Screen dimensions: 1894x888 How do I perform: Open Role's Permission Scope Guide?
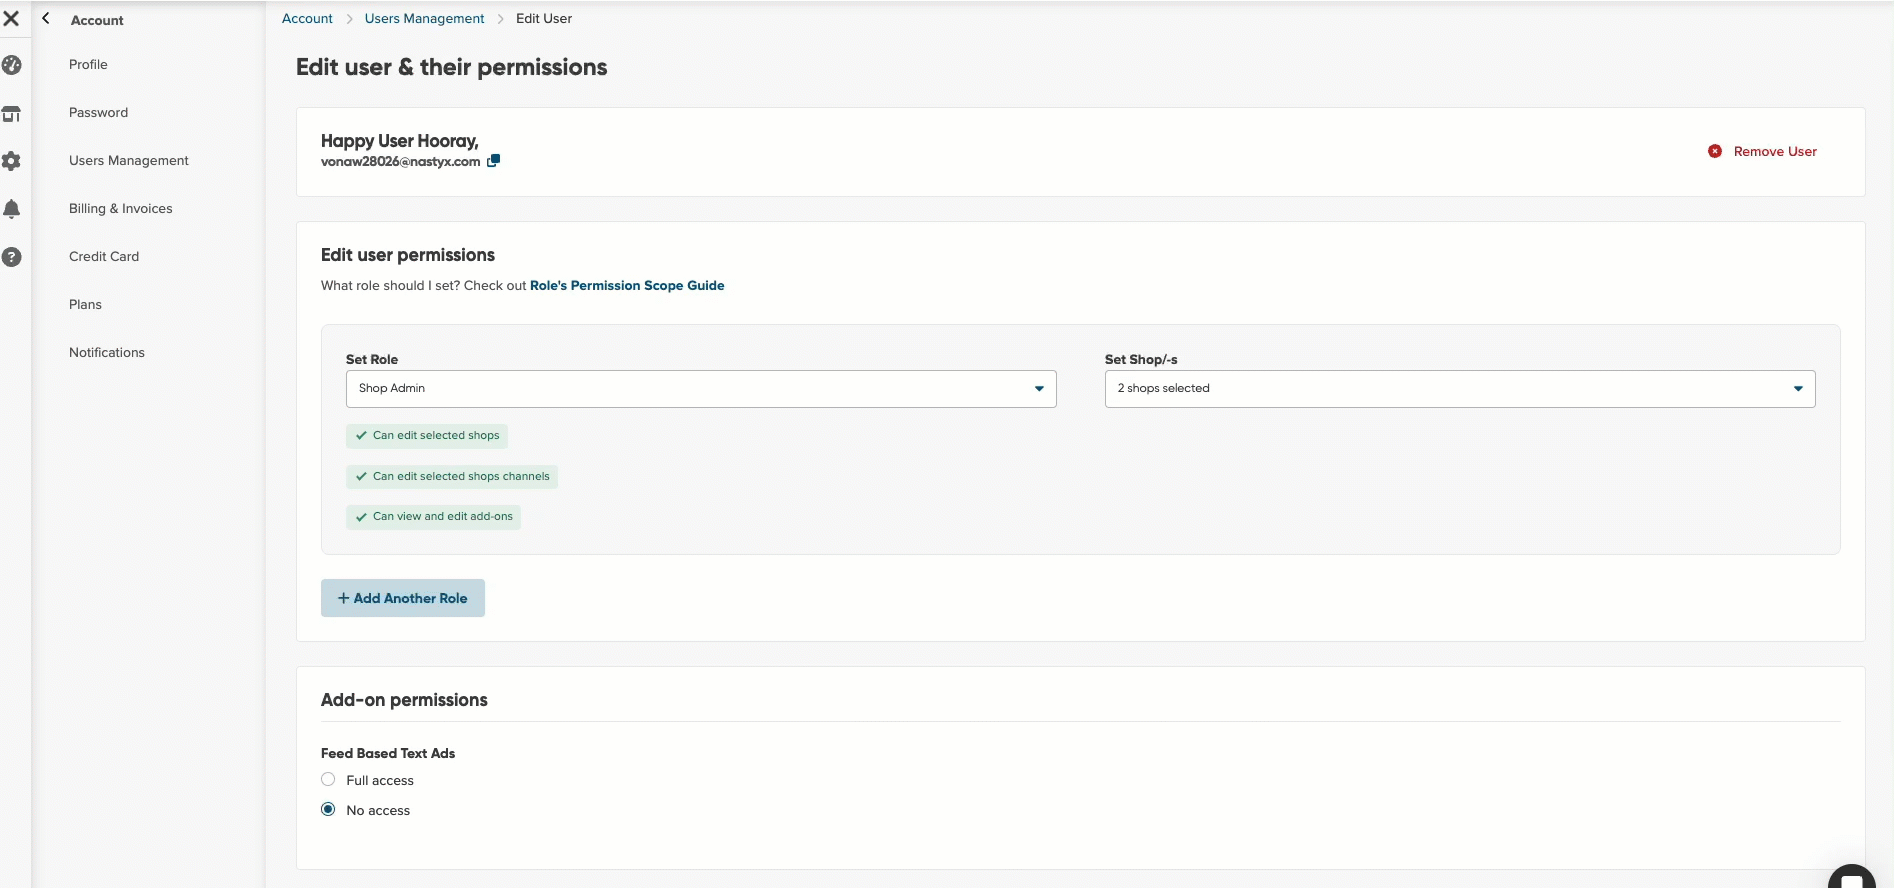pos(627,285)
